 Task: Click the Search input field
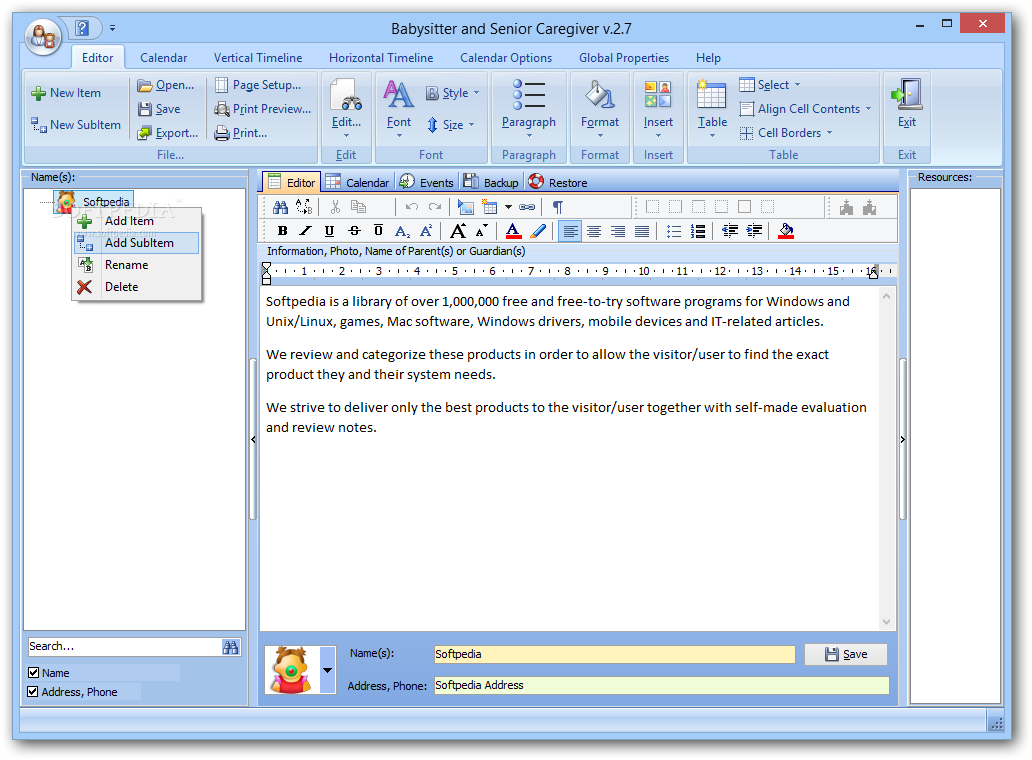[x=124, y=647]
